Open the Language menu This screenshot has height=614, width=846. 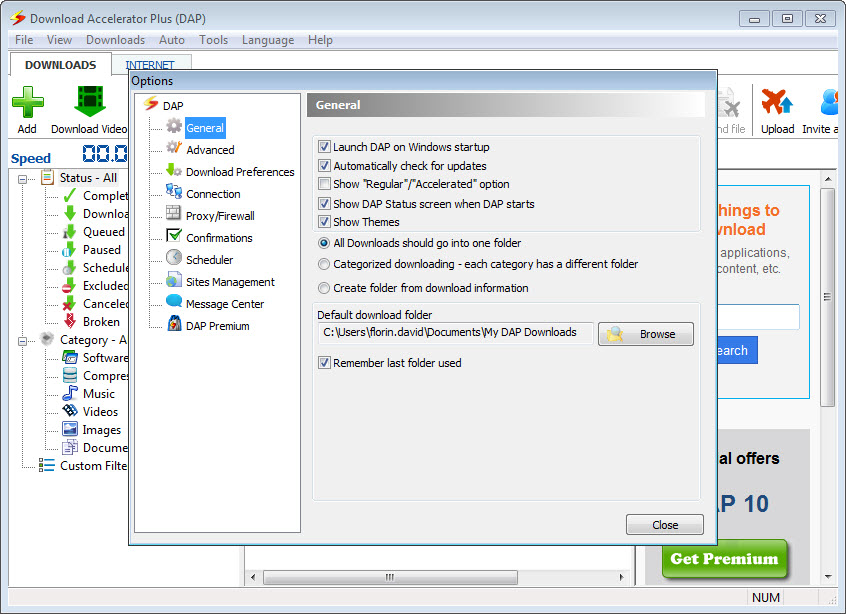pyautogui.click(x=268, y=40)
